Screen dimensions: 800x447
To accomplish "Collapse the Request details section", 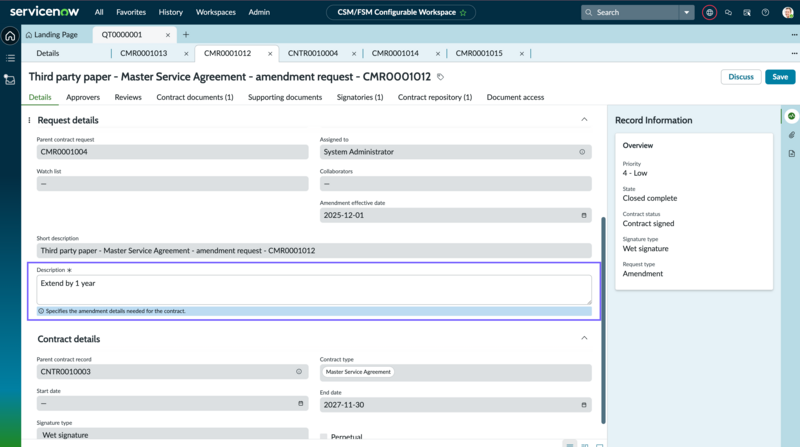I will click(584, 119).
